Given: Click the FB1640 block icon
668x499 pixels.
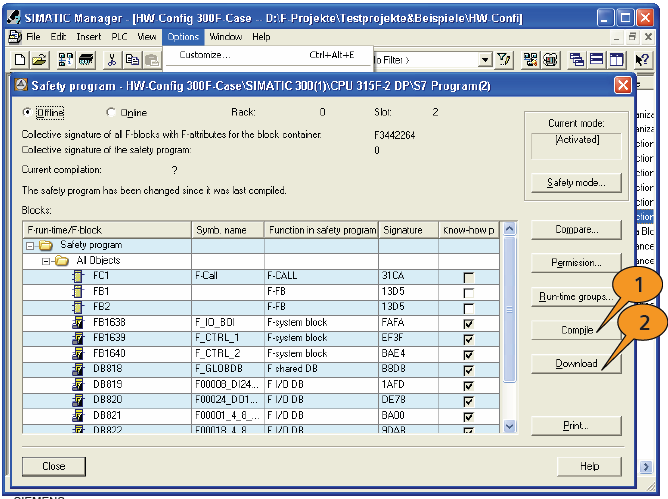Looking at the screenshot, I should coord(78,354).
